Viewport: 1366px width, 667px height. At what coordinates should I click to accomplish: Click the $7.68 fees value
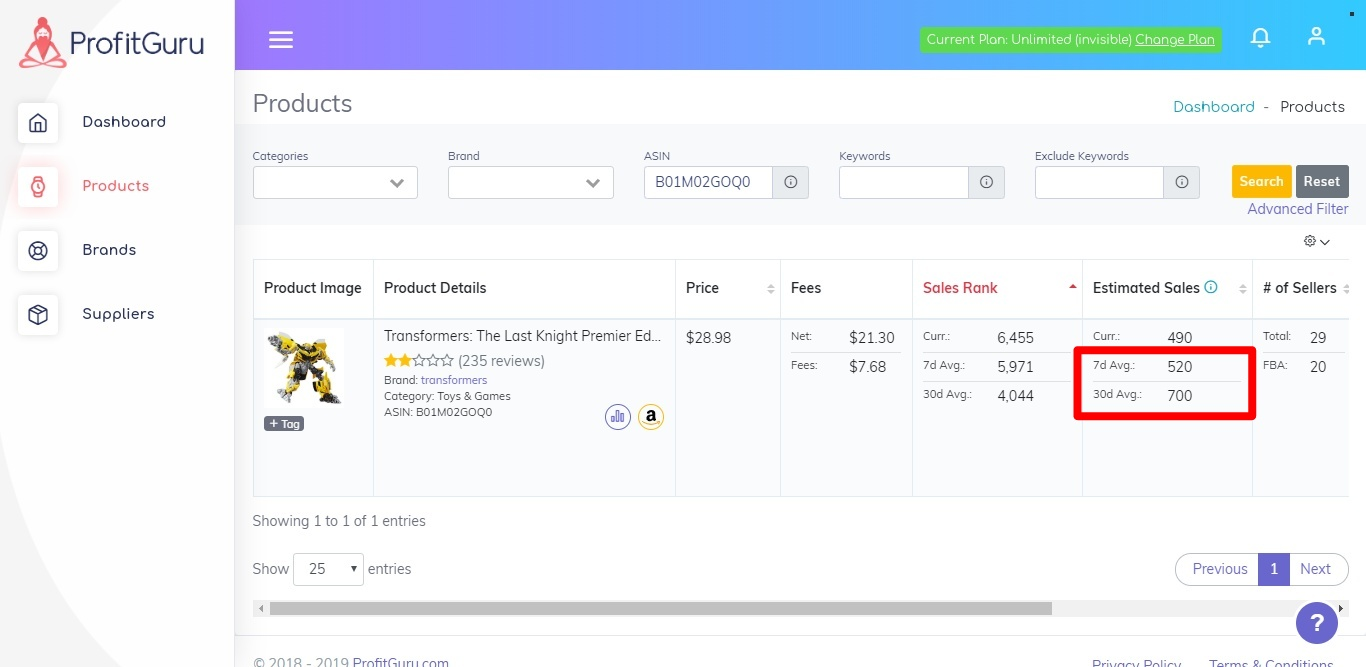pyautogui.click(x=868, y=367)
